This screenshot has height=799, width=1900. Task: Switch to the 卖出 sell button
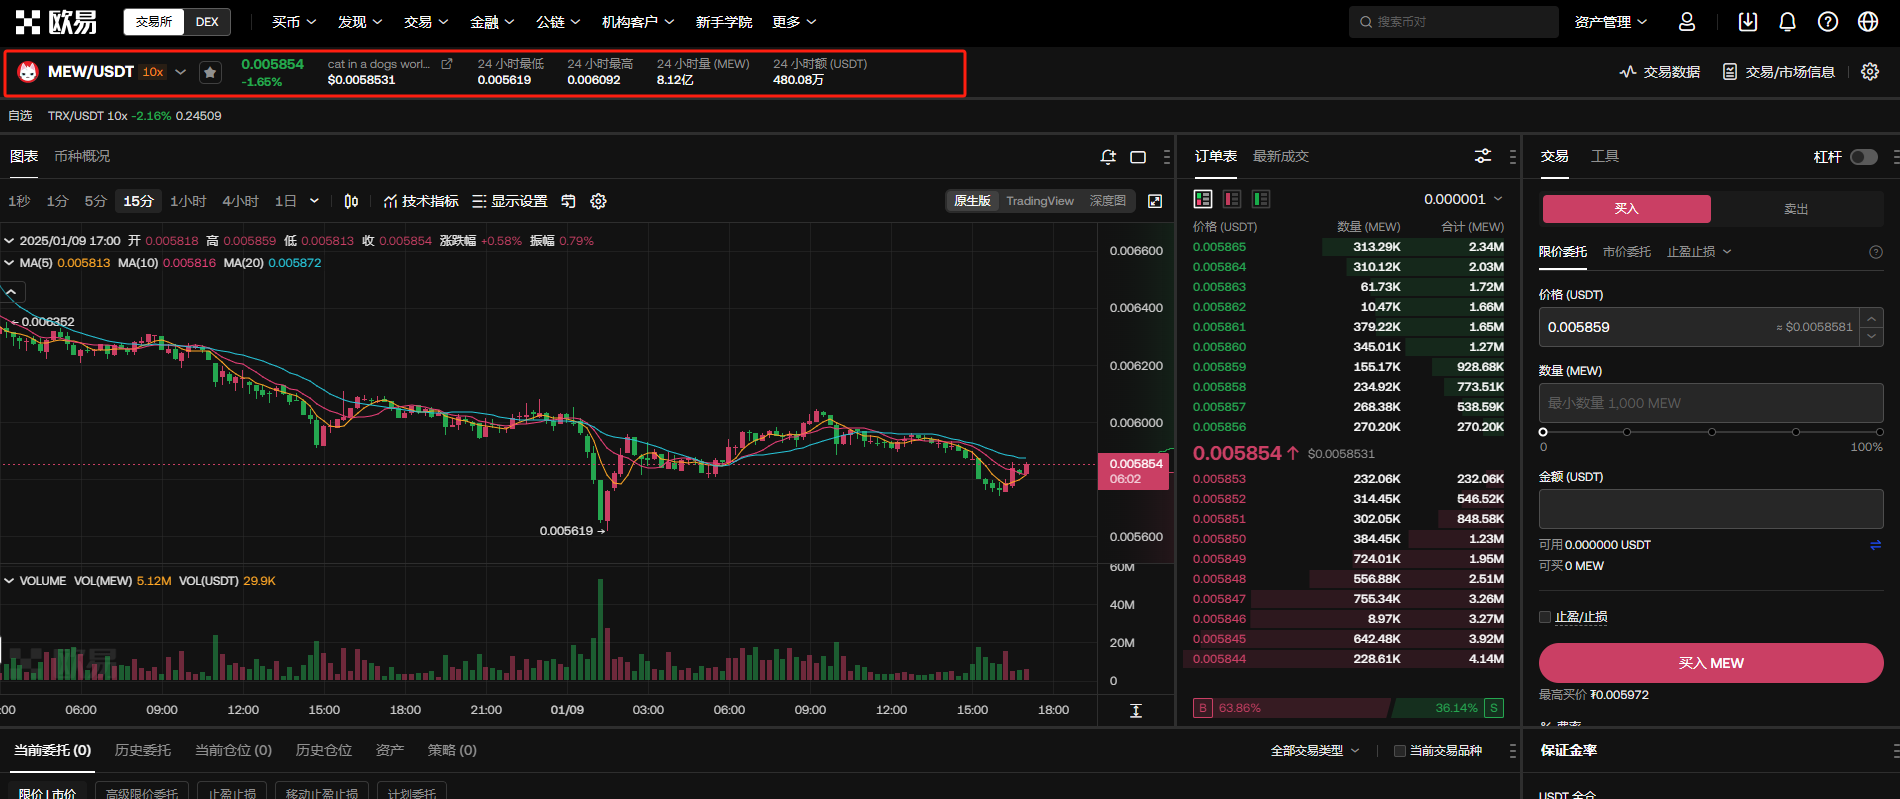tap(1796, 209)
